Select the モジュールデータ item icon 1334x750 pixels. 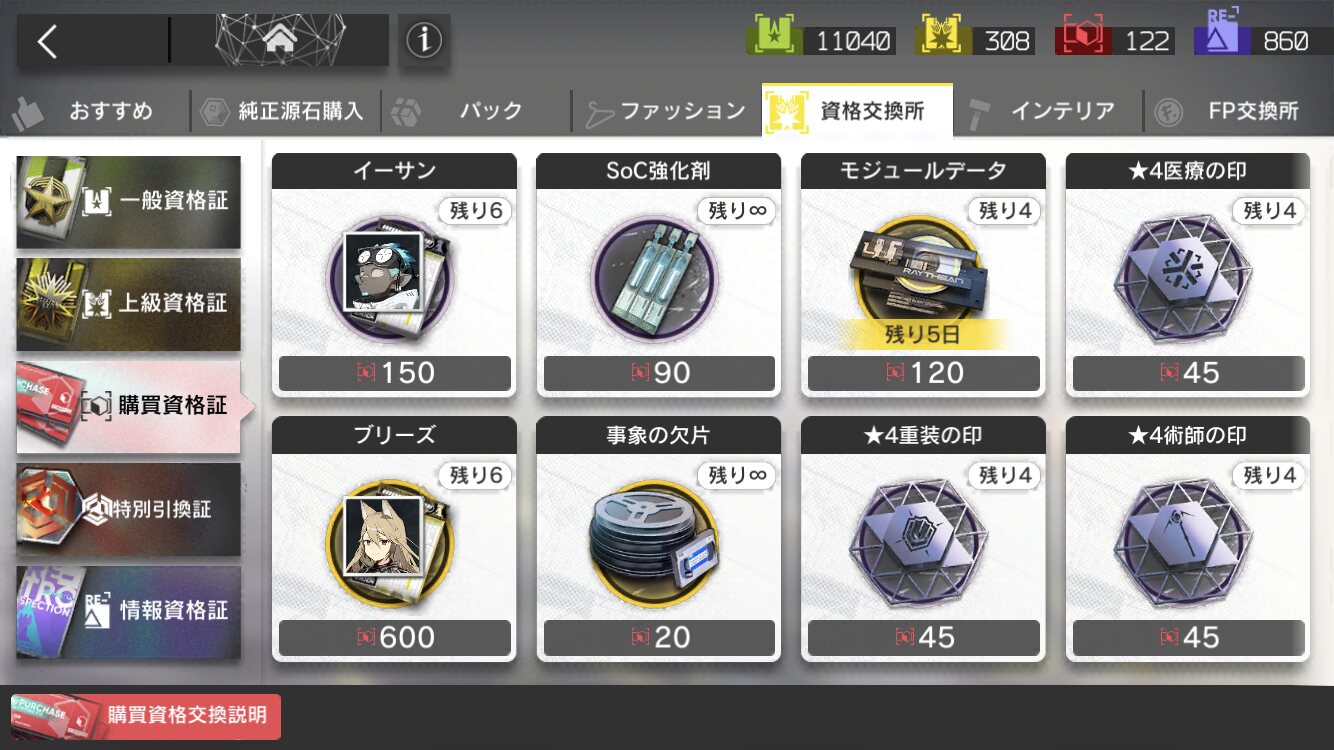pyautogui.click(x=918, y=272)
